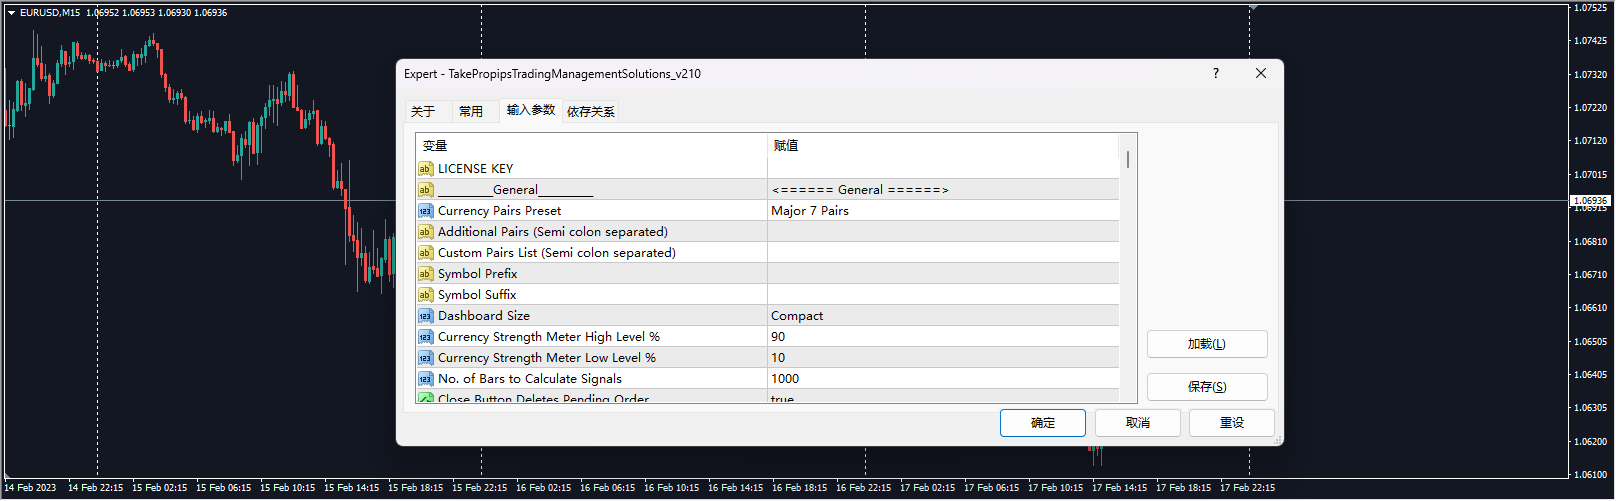Click the 1.07525 price scale label
1616x501 pixels.
click(x=1590, y=8)
